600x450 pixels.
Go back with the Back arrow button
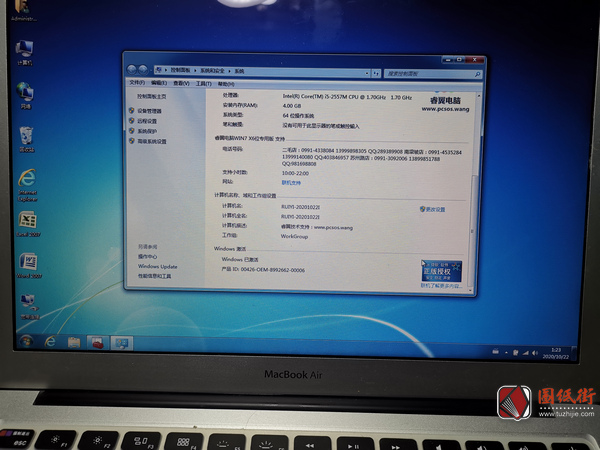(132, 69)
